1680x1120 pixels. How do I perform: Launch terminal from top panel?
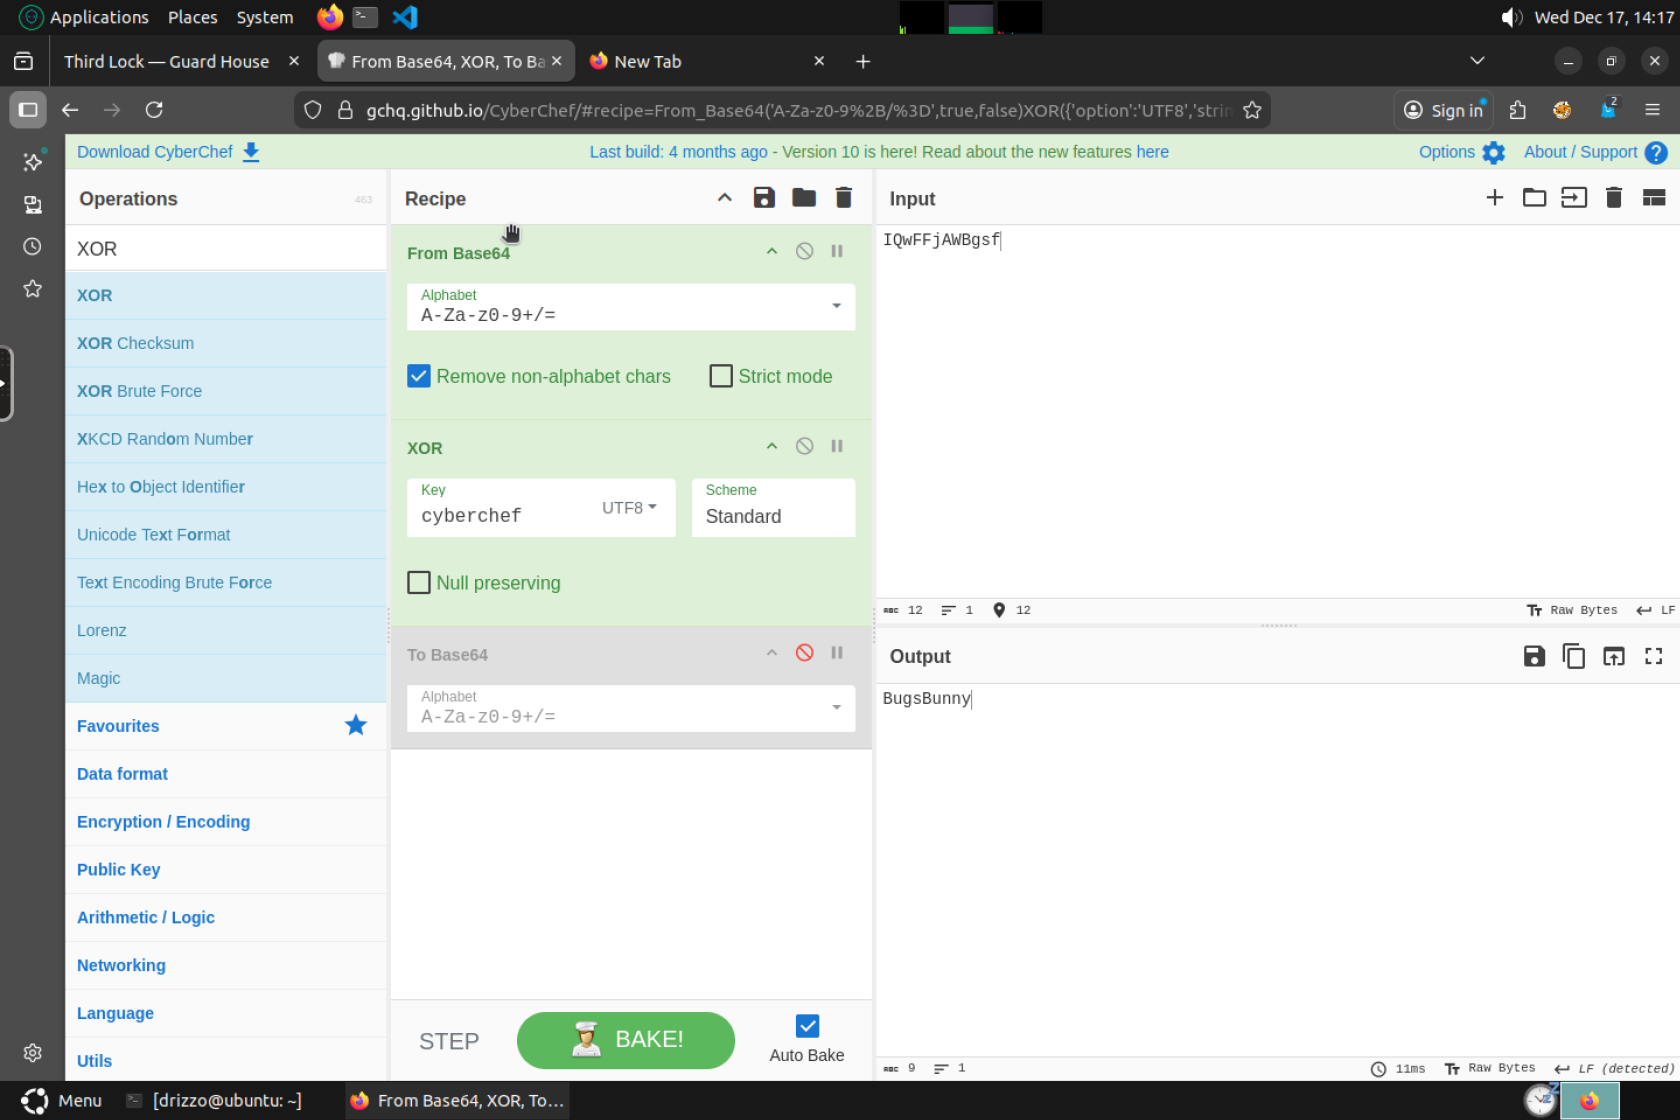click(x=365, y=17)
